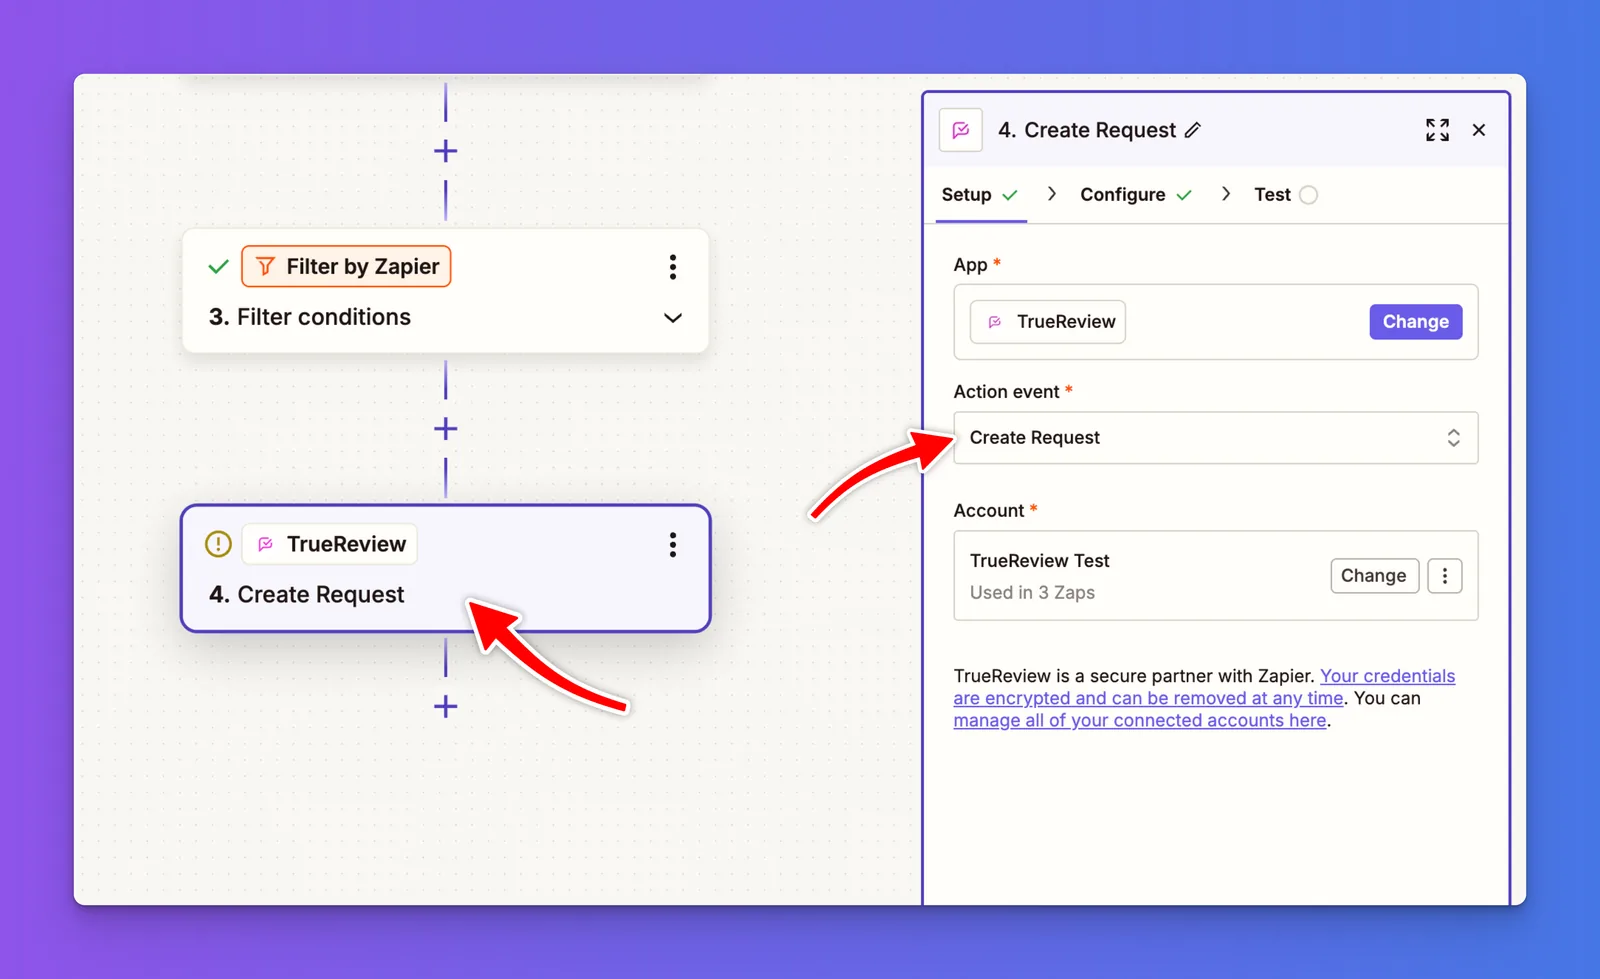Screen dimensions: 1600x979
Task: Change the selected app
Action: pos(1415,322)
